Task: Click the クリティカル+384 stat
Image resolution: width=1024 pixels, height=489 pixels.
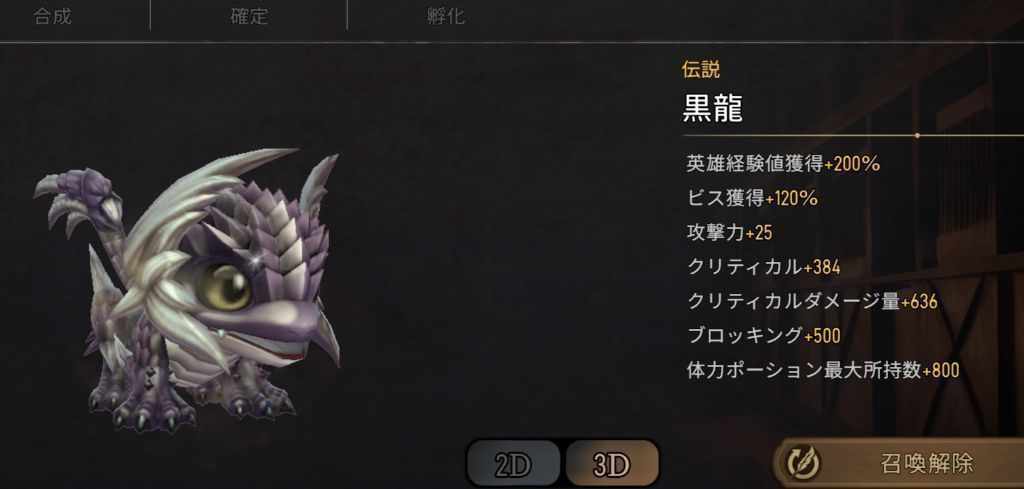Action: click(763, 267)
